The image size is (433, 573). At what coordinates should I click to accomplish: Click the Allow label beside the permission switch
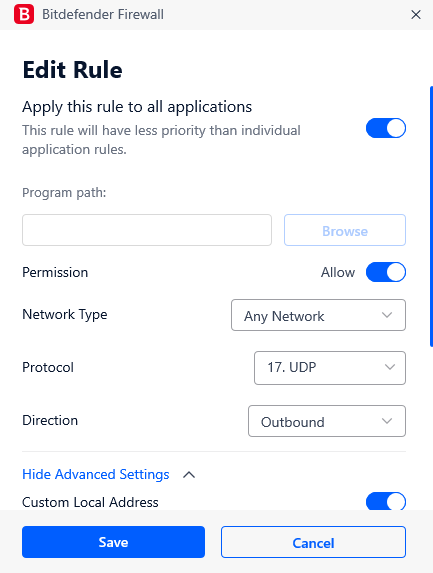pyautogui.click(x=338, y=272)
